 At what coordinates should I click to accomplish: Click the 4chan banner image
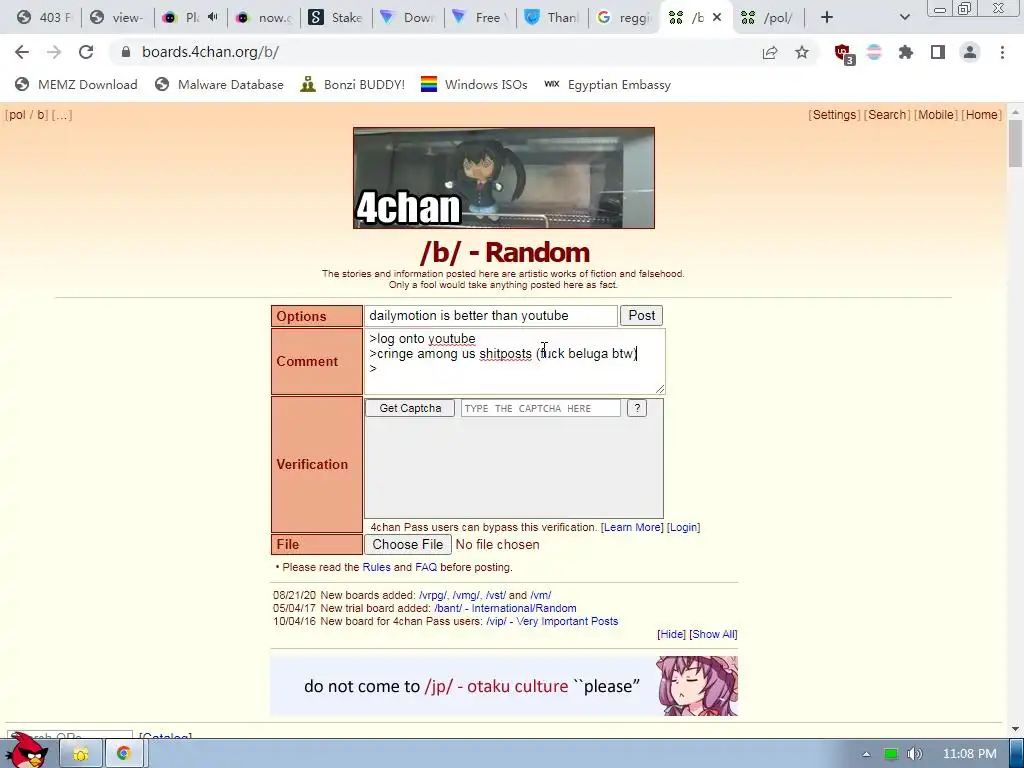click(x=504, y=178)
